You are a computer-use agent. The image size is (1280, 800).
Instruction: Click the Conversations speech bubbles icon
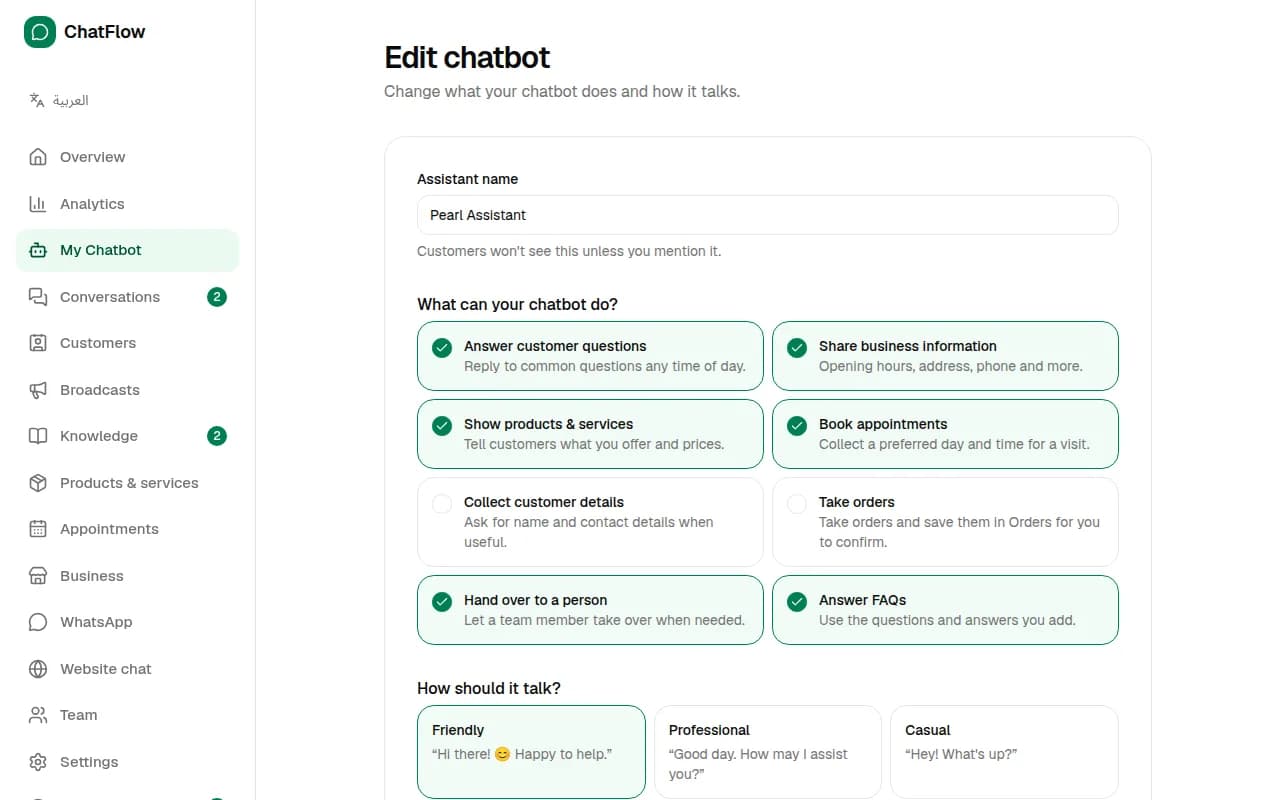pyautogui.click(x=38, y=297)
